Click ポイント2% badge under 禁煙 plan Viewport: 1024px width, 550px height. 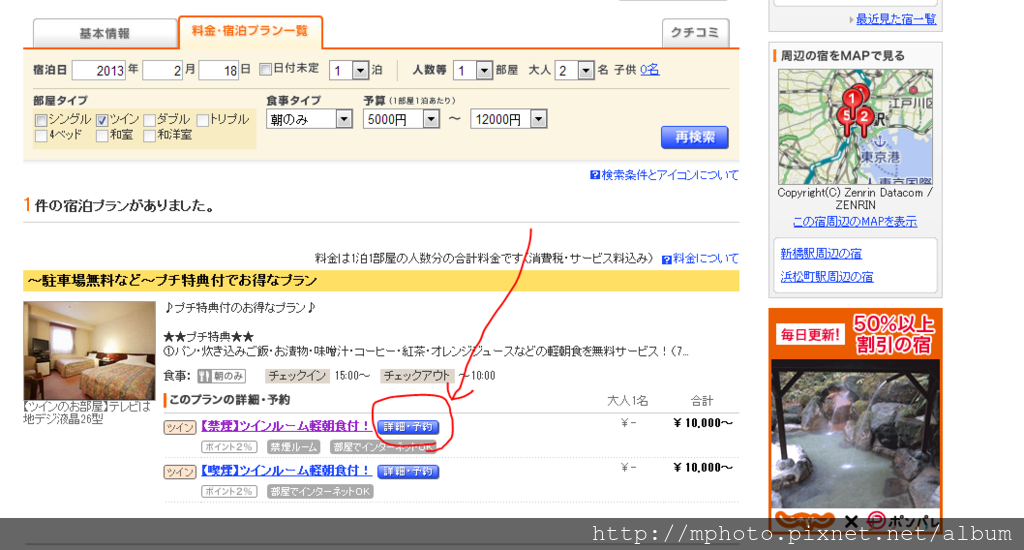[228, 447]
